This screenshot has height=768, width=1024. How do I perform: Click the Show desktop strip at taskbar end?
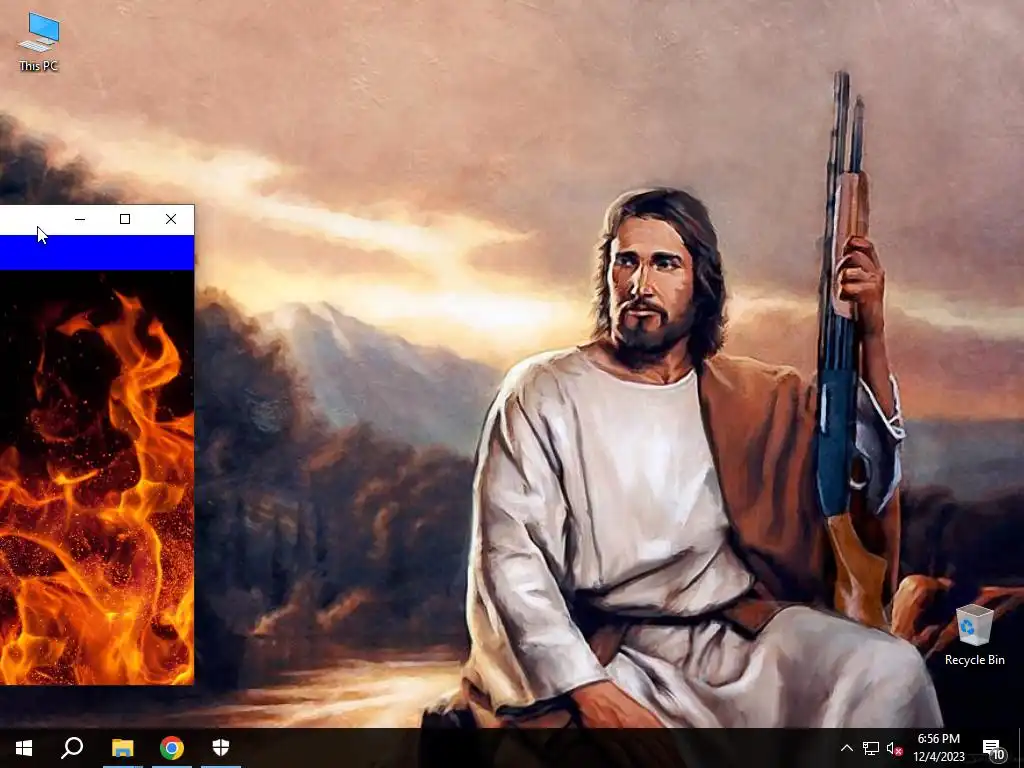1021,748
